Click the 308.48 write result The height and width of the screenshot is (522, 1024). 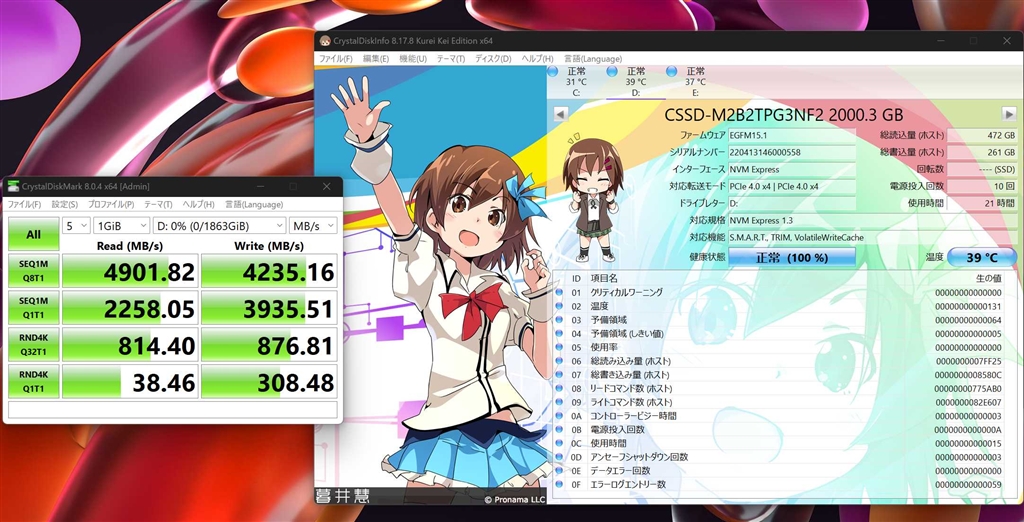click(x=269, y=382)
